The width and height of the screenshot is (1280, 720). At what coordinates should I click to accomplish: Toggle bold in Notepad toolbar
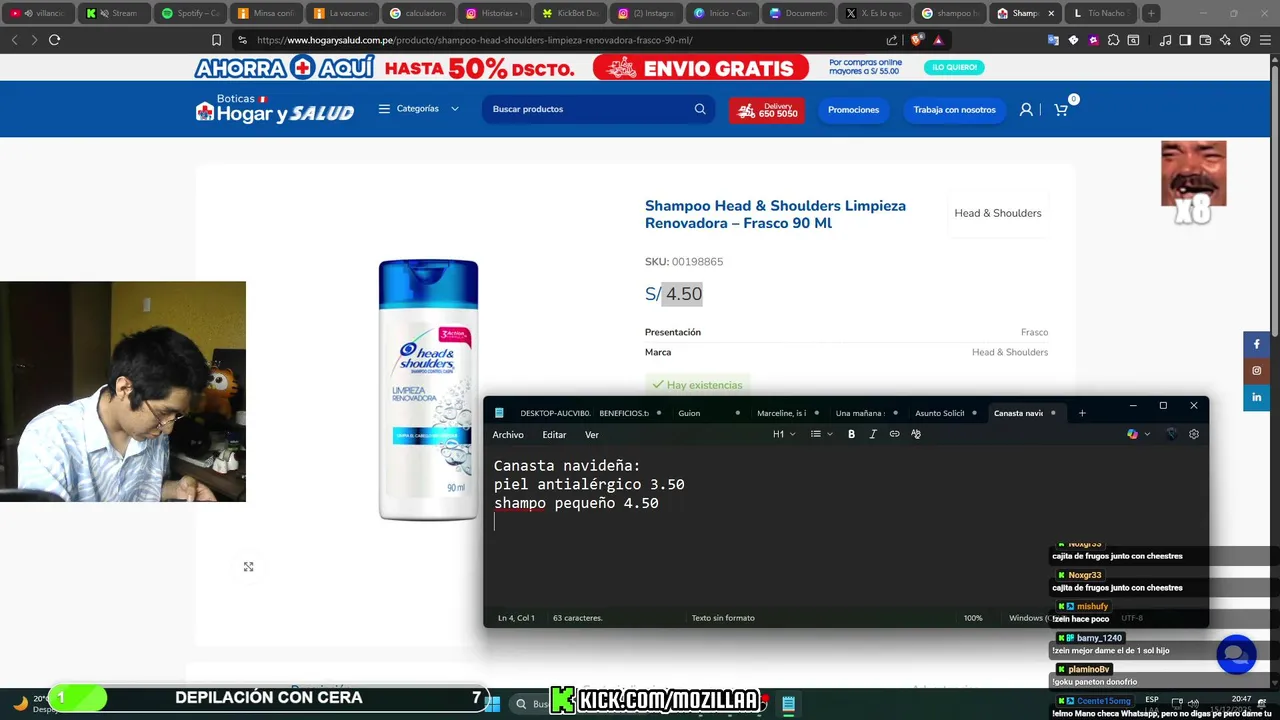tap(851, 434)
